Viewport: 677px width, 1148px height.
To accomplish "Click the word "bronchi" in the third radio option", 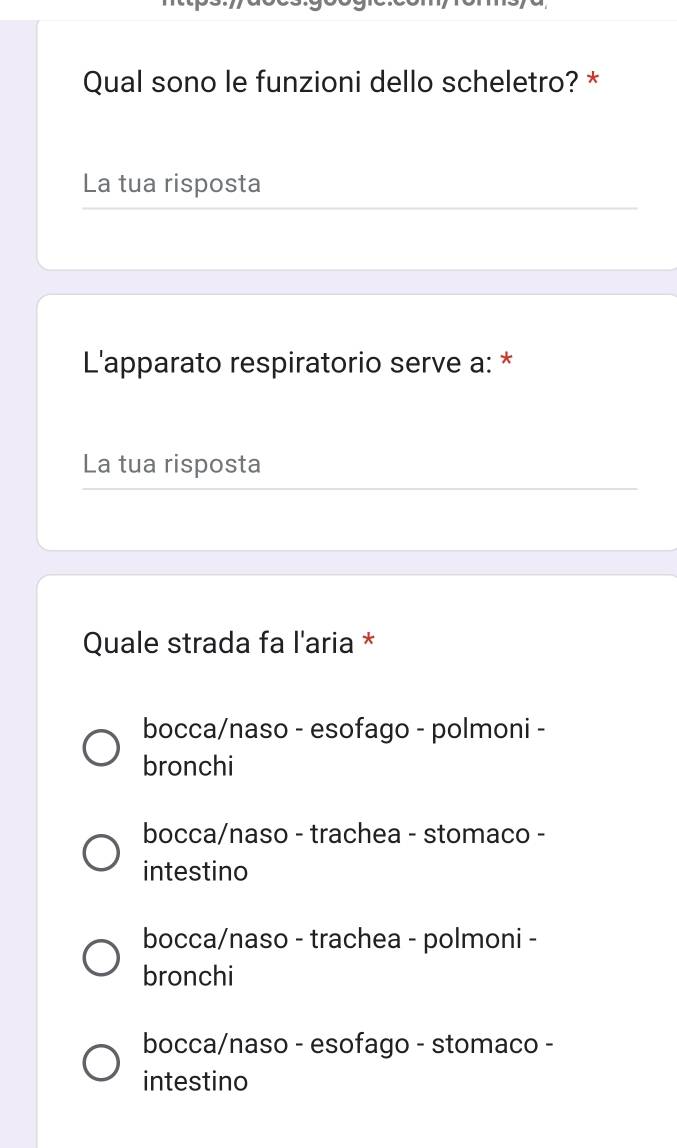I will tap(188, 976).
